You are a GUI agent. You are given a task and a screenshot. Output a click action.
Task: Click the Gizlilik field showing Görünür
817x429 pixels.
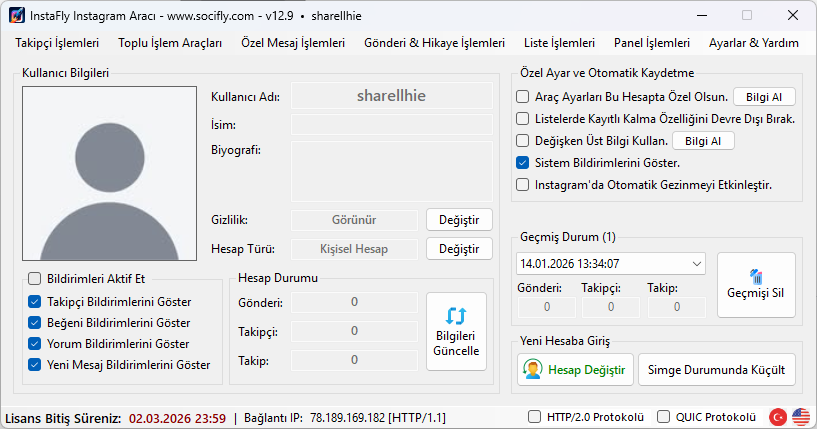[x=354, y=220]
